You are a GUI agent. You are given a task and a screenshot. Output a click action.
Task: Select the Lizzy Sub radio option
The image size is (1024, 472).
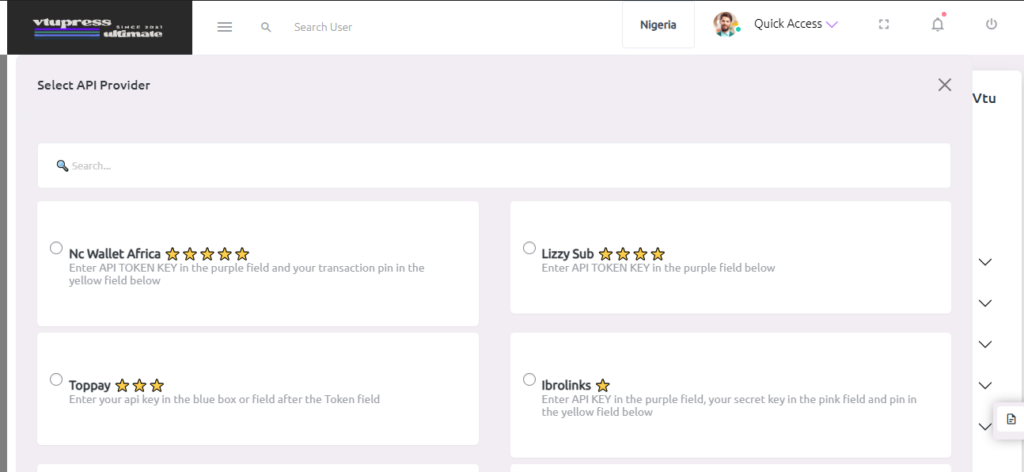coord(529,248)
